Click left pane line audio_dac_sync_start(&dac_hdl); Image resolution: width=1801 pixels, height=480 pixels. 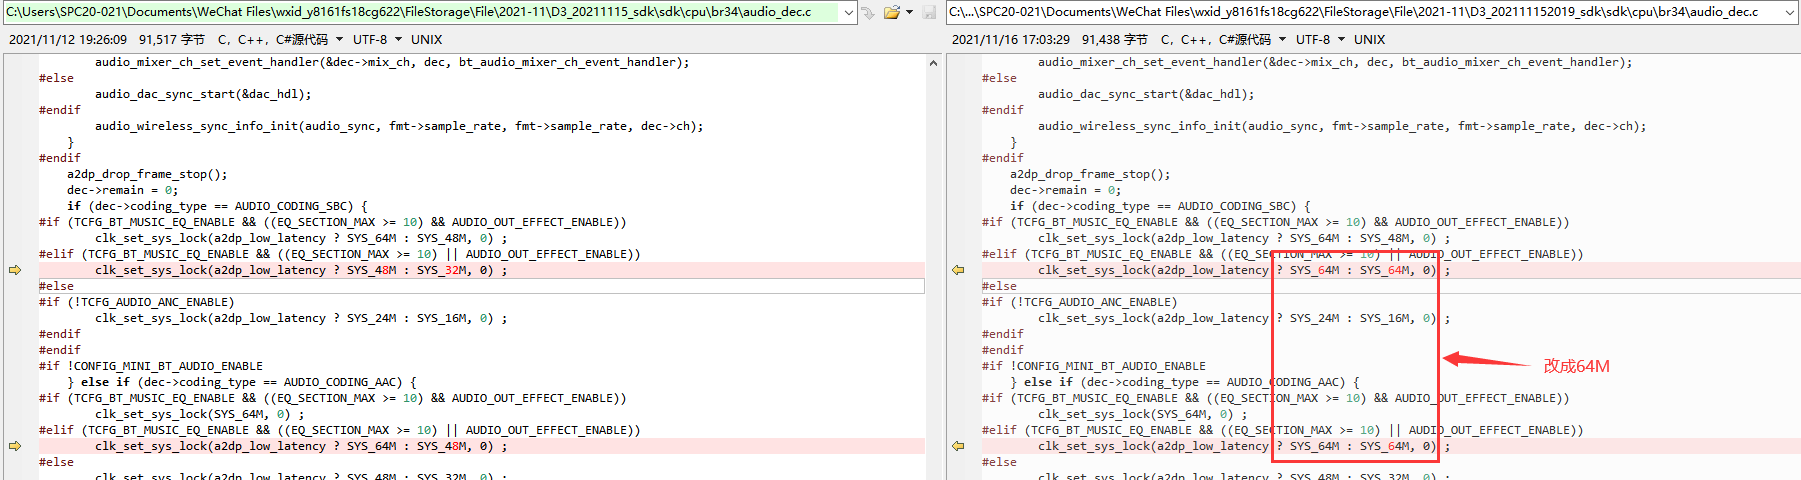(x=203, y=94)
